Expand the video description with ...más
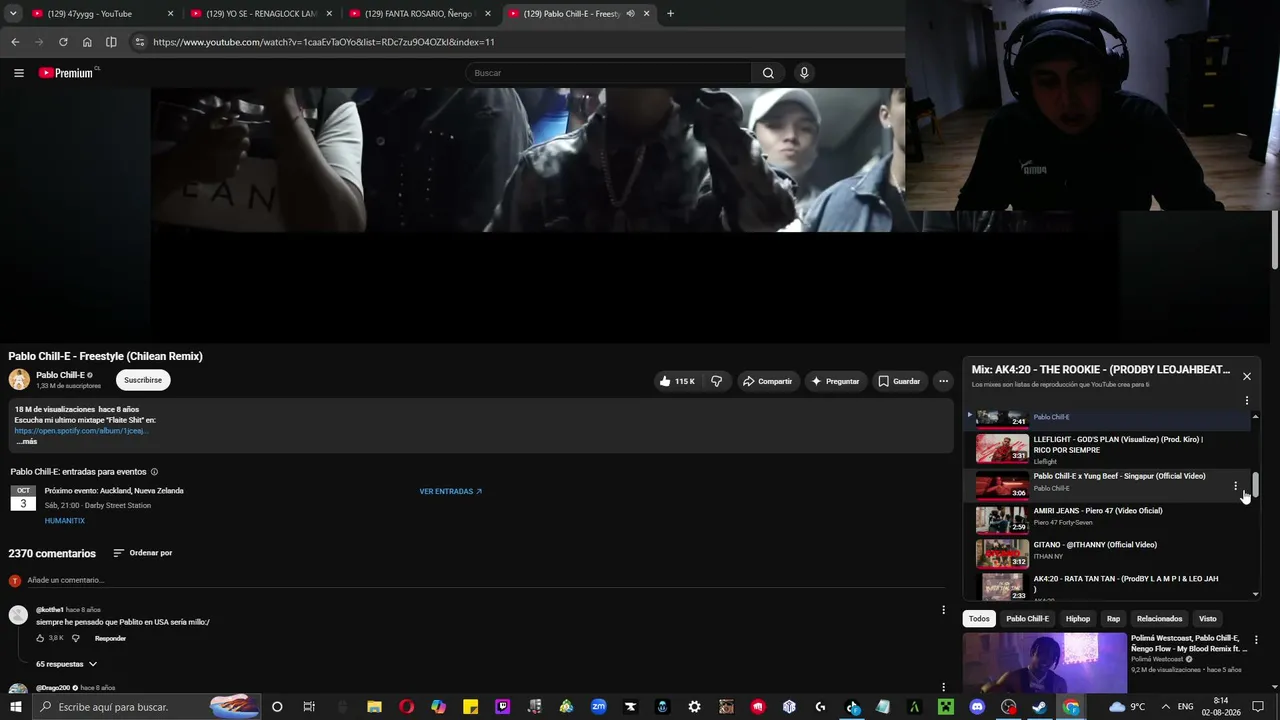 tap(26, 441)
